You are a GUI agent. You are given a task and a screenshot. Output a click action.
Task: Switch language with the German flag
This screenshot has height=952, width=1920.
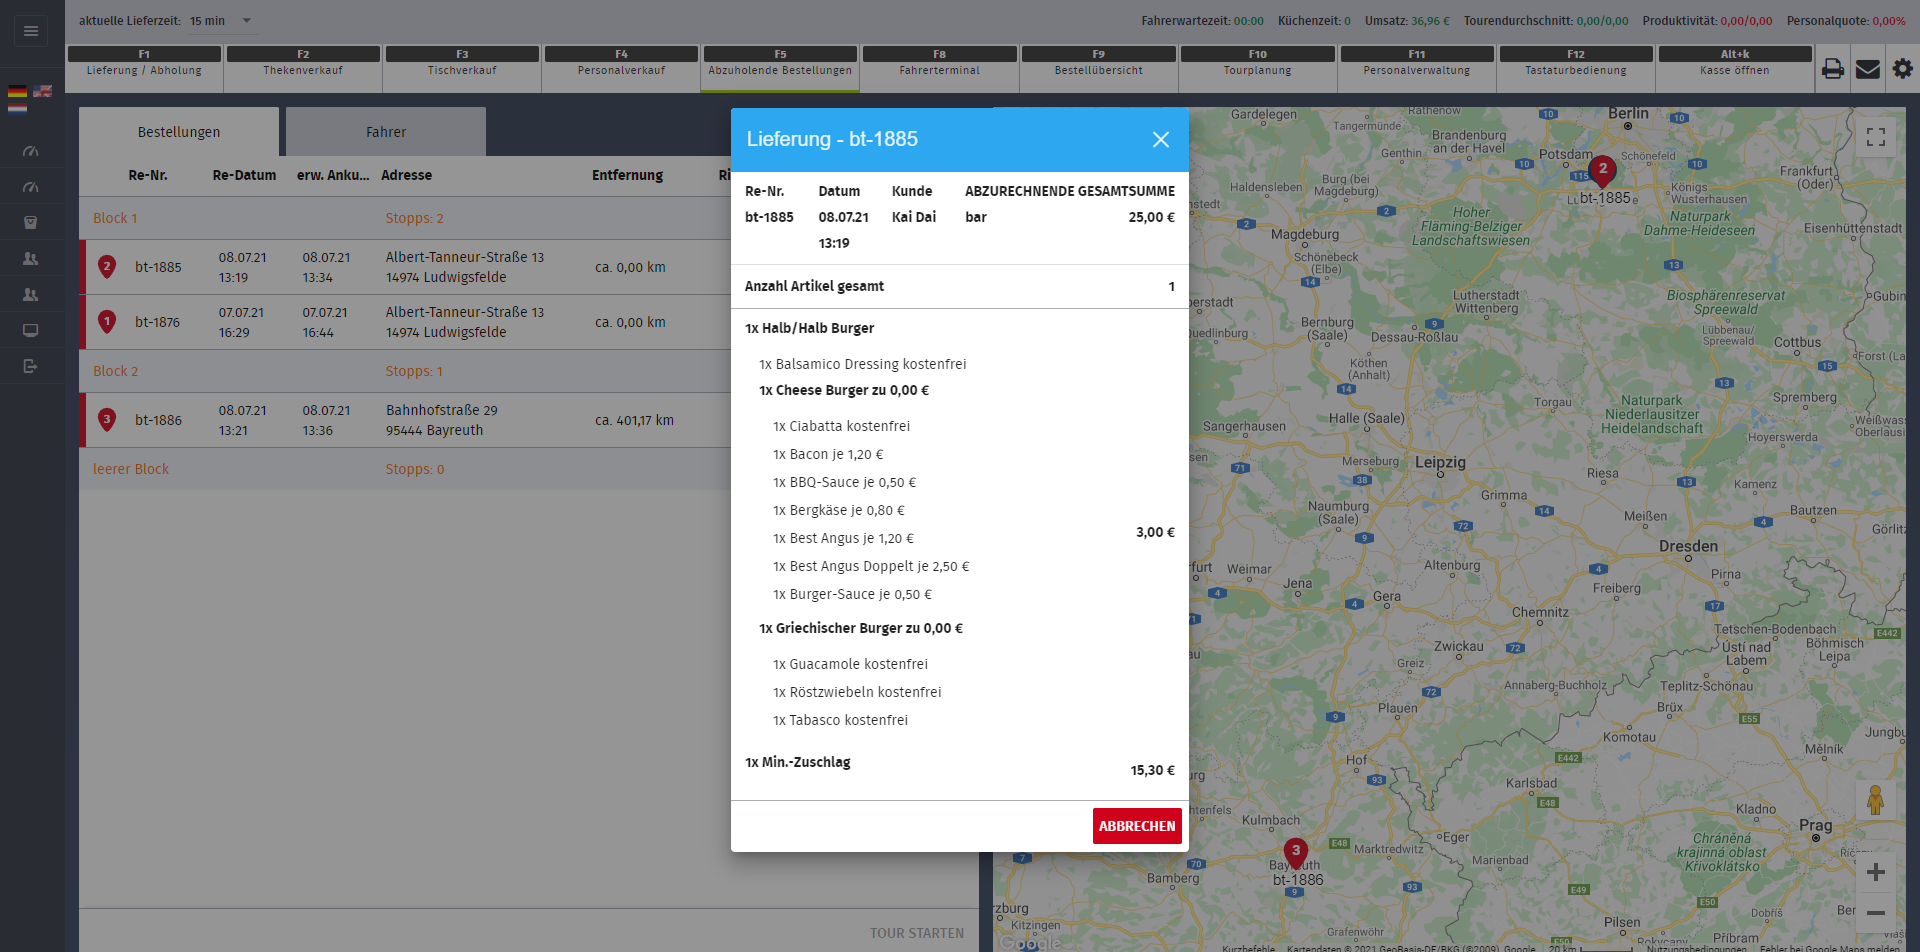tap(17, 91)
